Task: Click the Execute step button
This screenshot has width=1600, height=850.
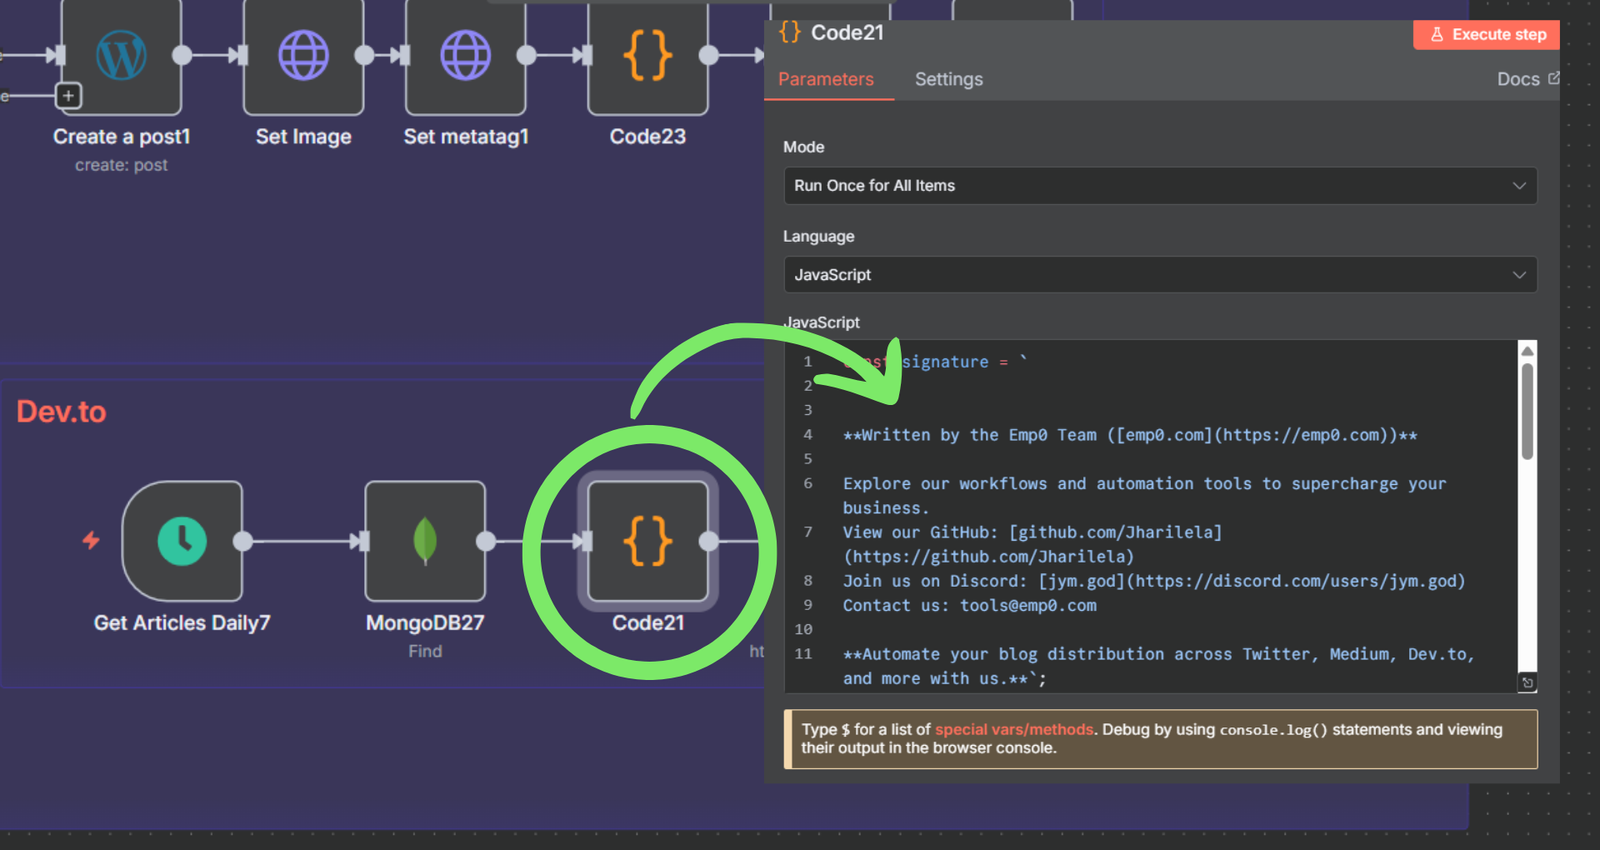Action: 1486,34
